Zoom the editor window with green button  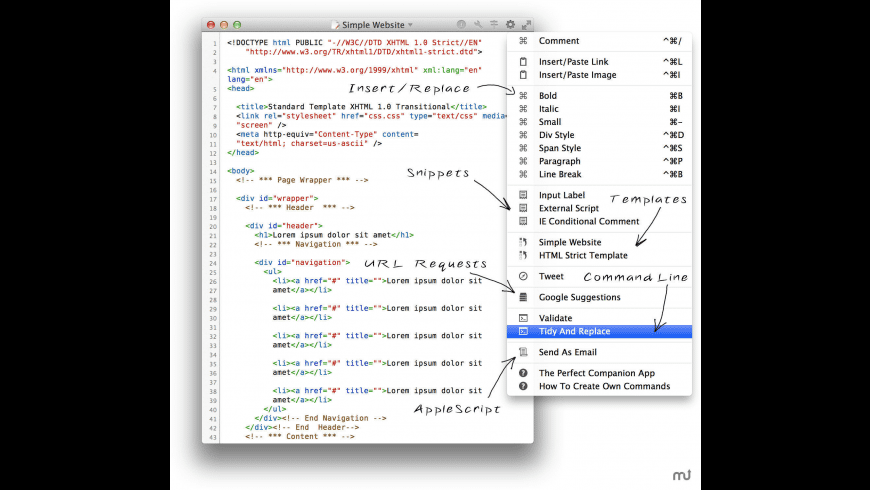pyautogui.click(x=237, y=25)
